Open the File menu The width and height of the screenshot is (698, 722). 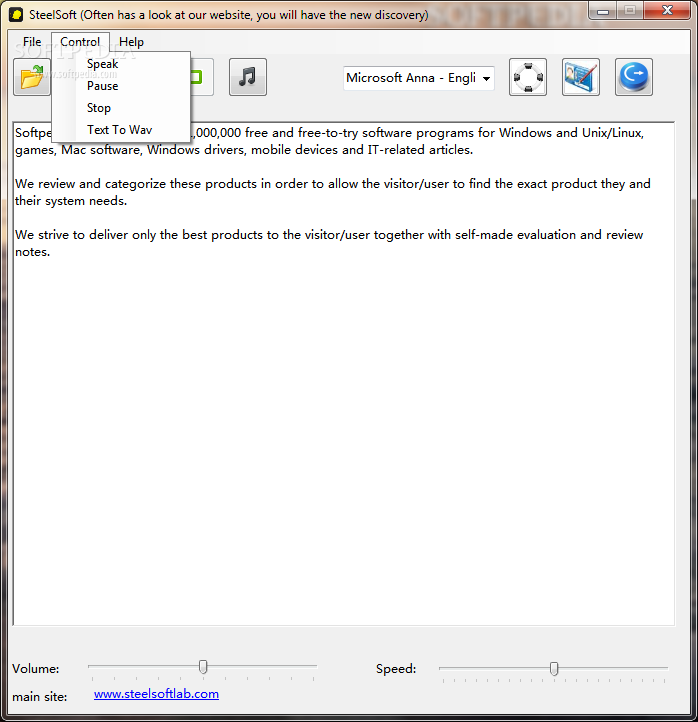(32, 42)
